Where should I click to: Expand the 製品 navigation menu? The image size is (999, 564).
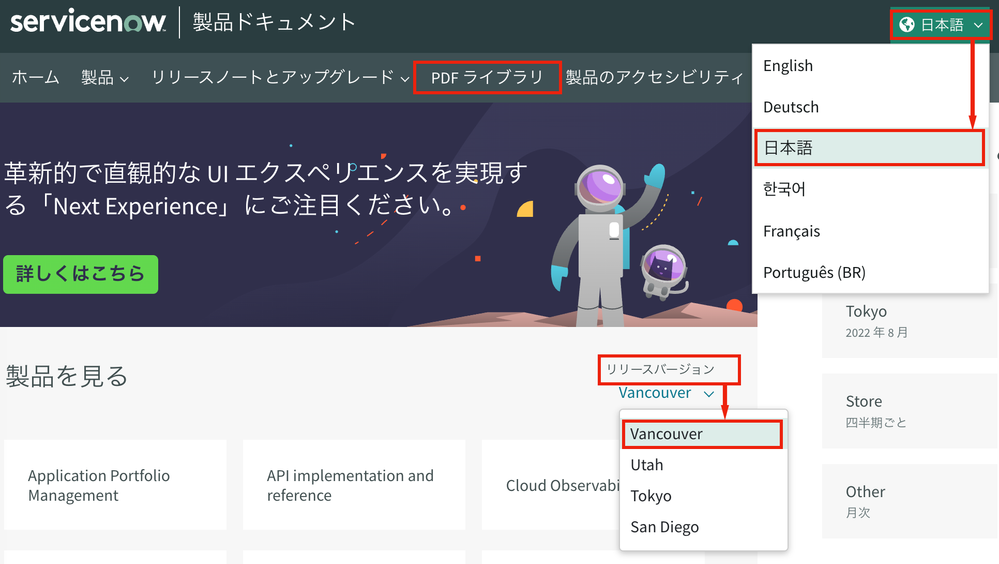point(104,78)
